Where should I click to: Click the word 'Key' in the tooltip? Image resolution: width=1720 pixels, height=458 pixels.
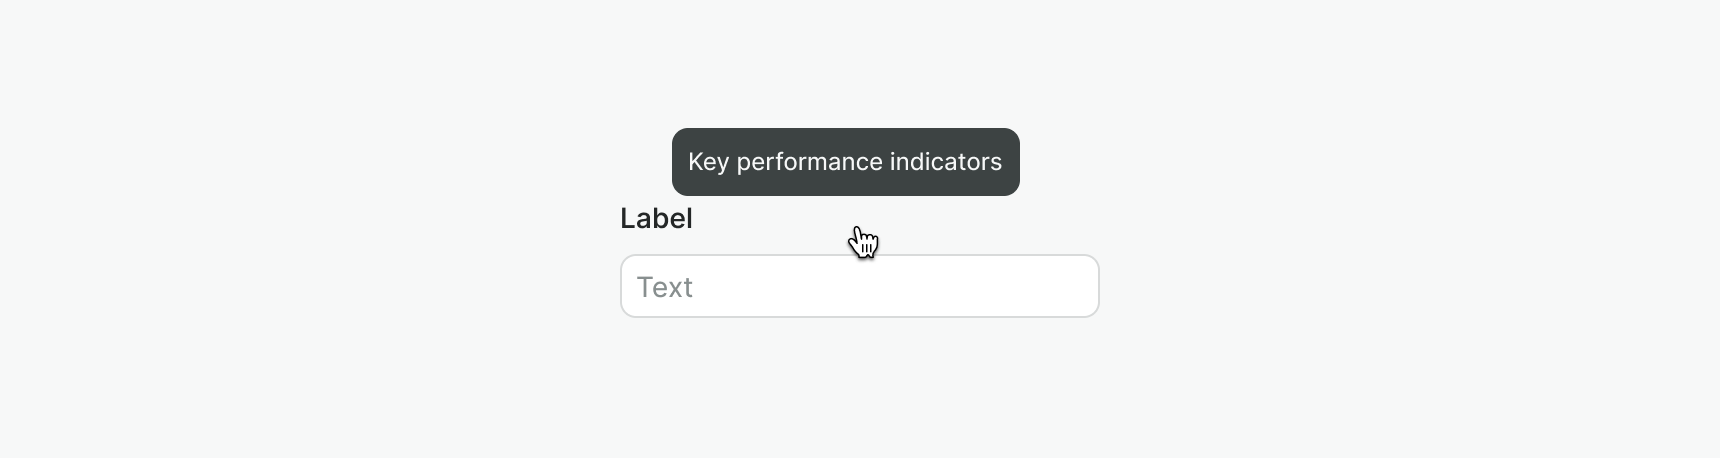coord(708,162)
